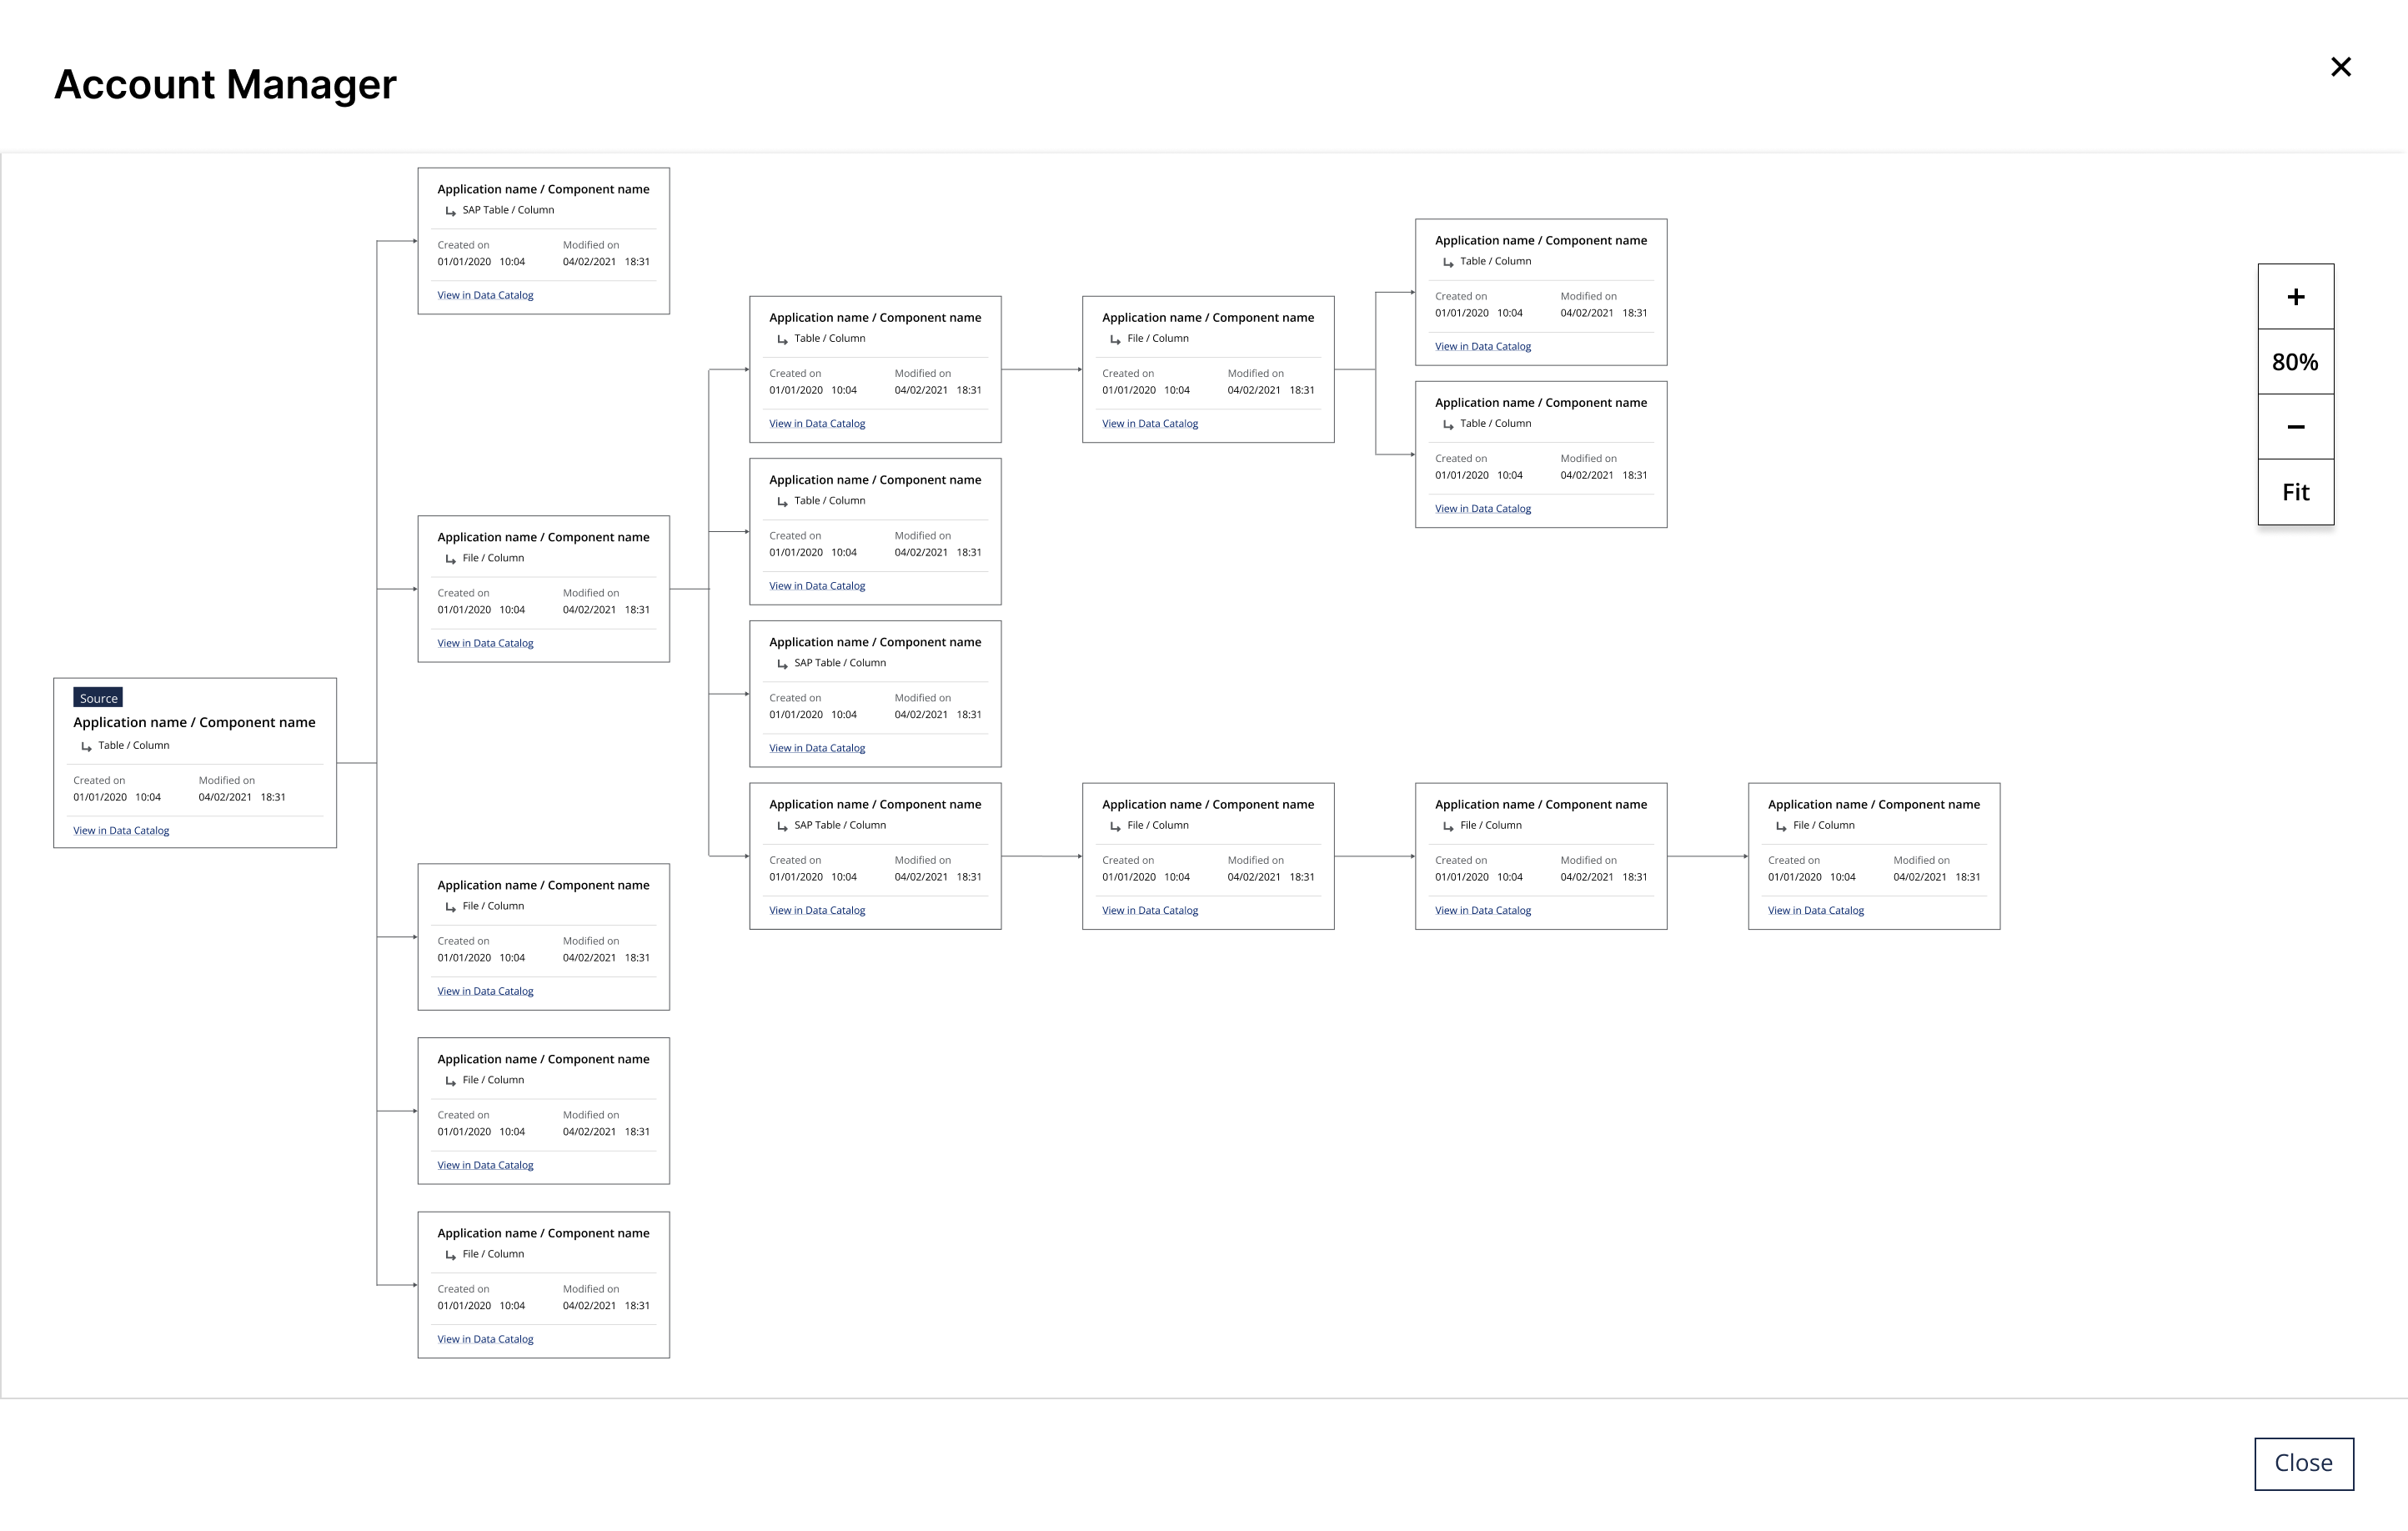Zoom out with the minus button

pos(2295,427)
